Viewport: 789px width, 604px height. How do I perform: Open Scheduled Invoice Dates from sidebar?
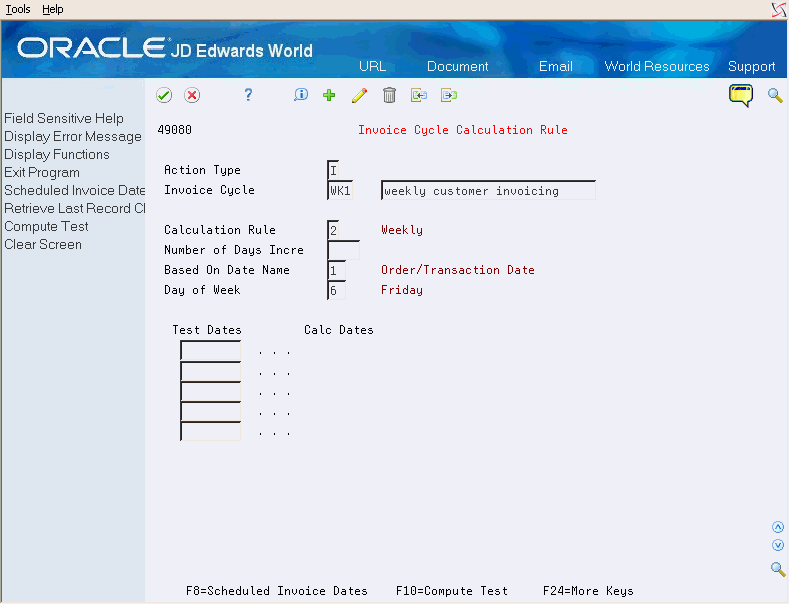pos(74,190)
